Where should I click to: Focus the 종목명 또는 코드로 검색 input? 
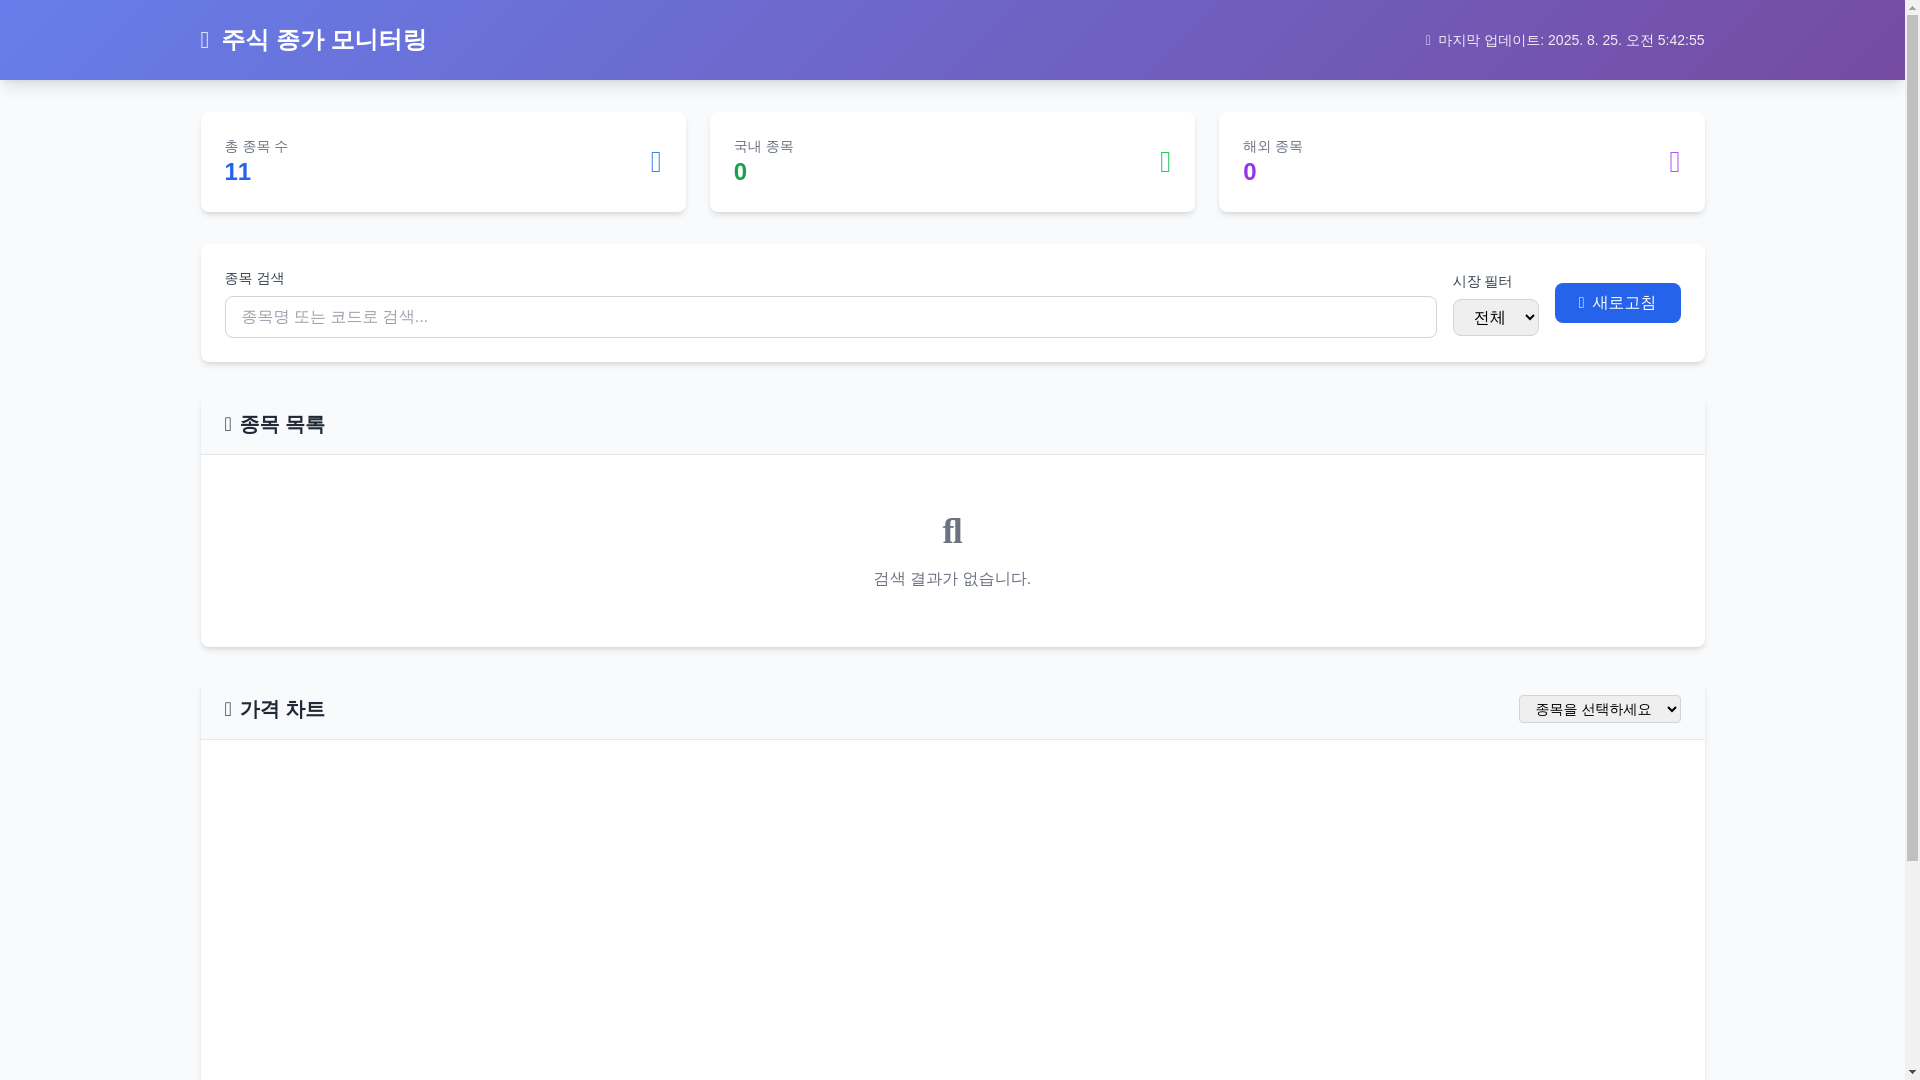coord(830,317)
